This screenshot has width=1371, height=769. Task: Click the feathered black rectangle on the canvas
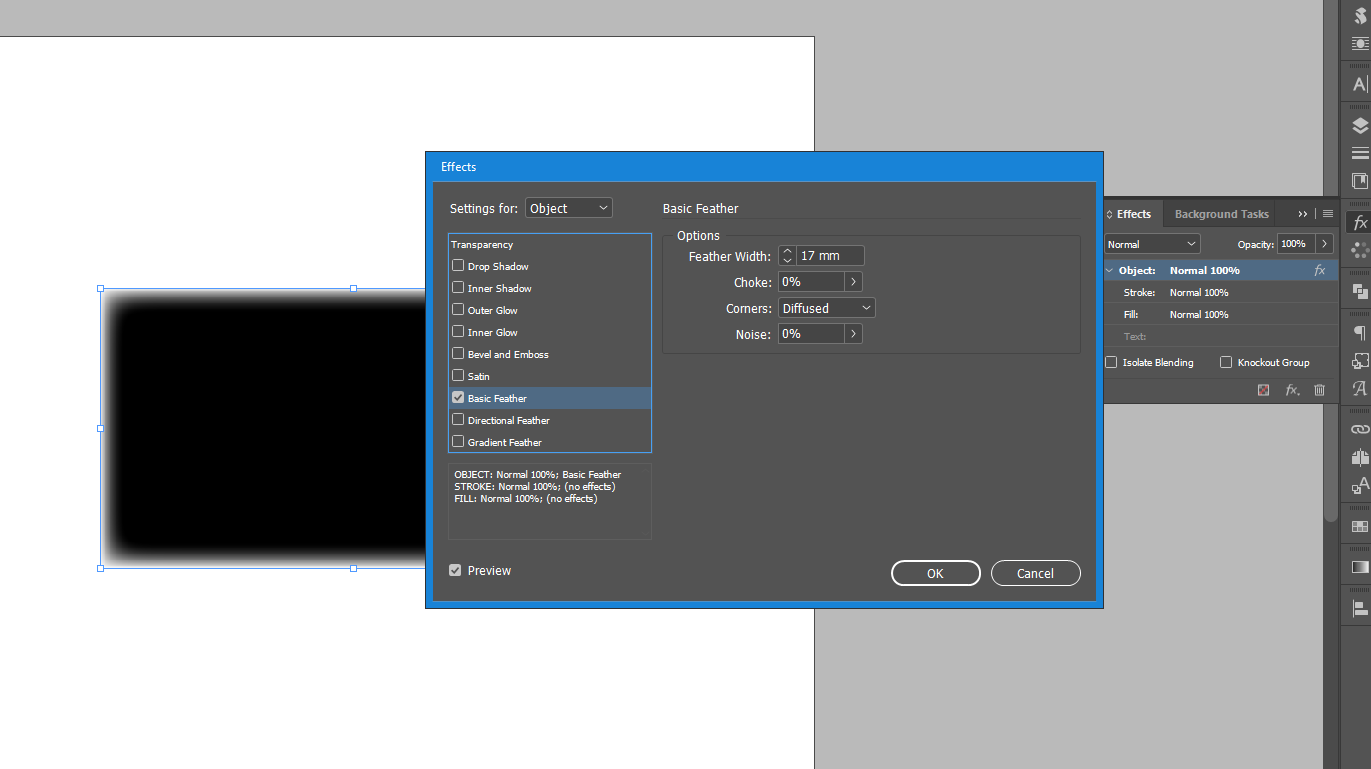[x=265, y=428]
